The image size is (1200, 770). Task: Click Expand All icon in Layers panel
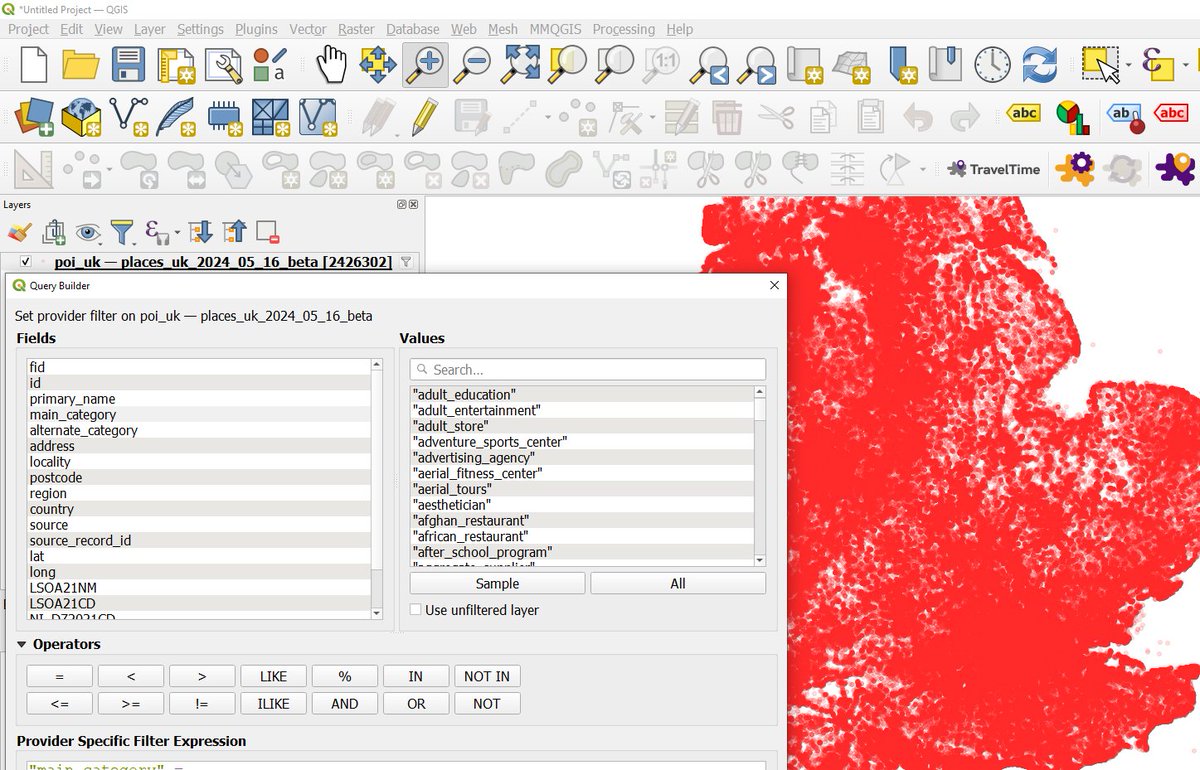tap(200, 233)
